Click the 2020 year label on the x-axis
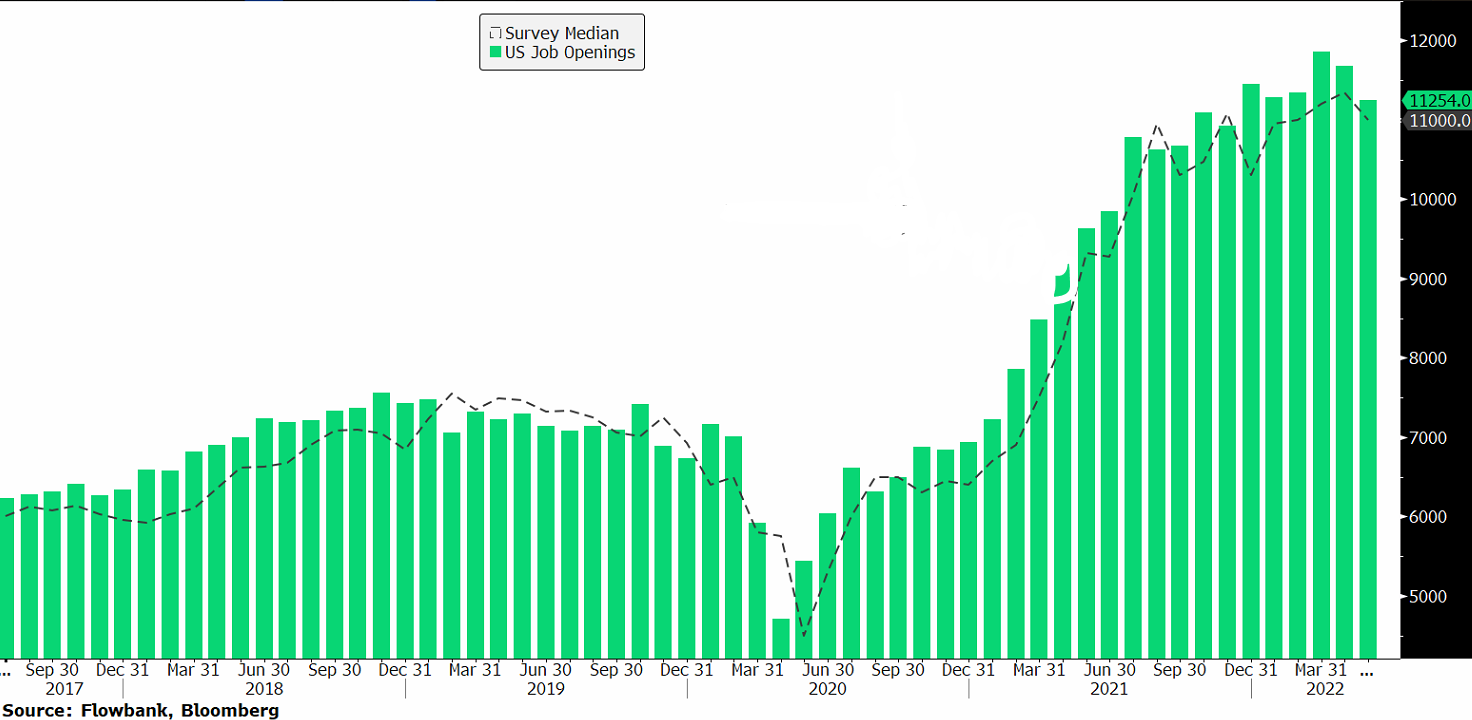Viewport: 1472px width, 720px height. (827, 689)
